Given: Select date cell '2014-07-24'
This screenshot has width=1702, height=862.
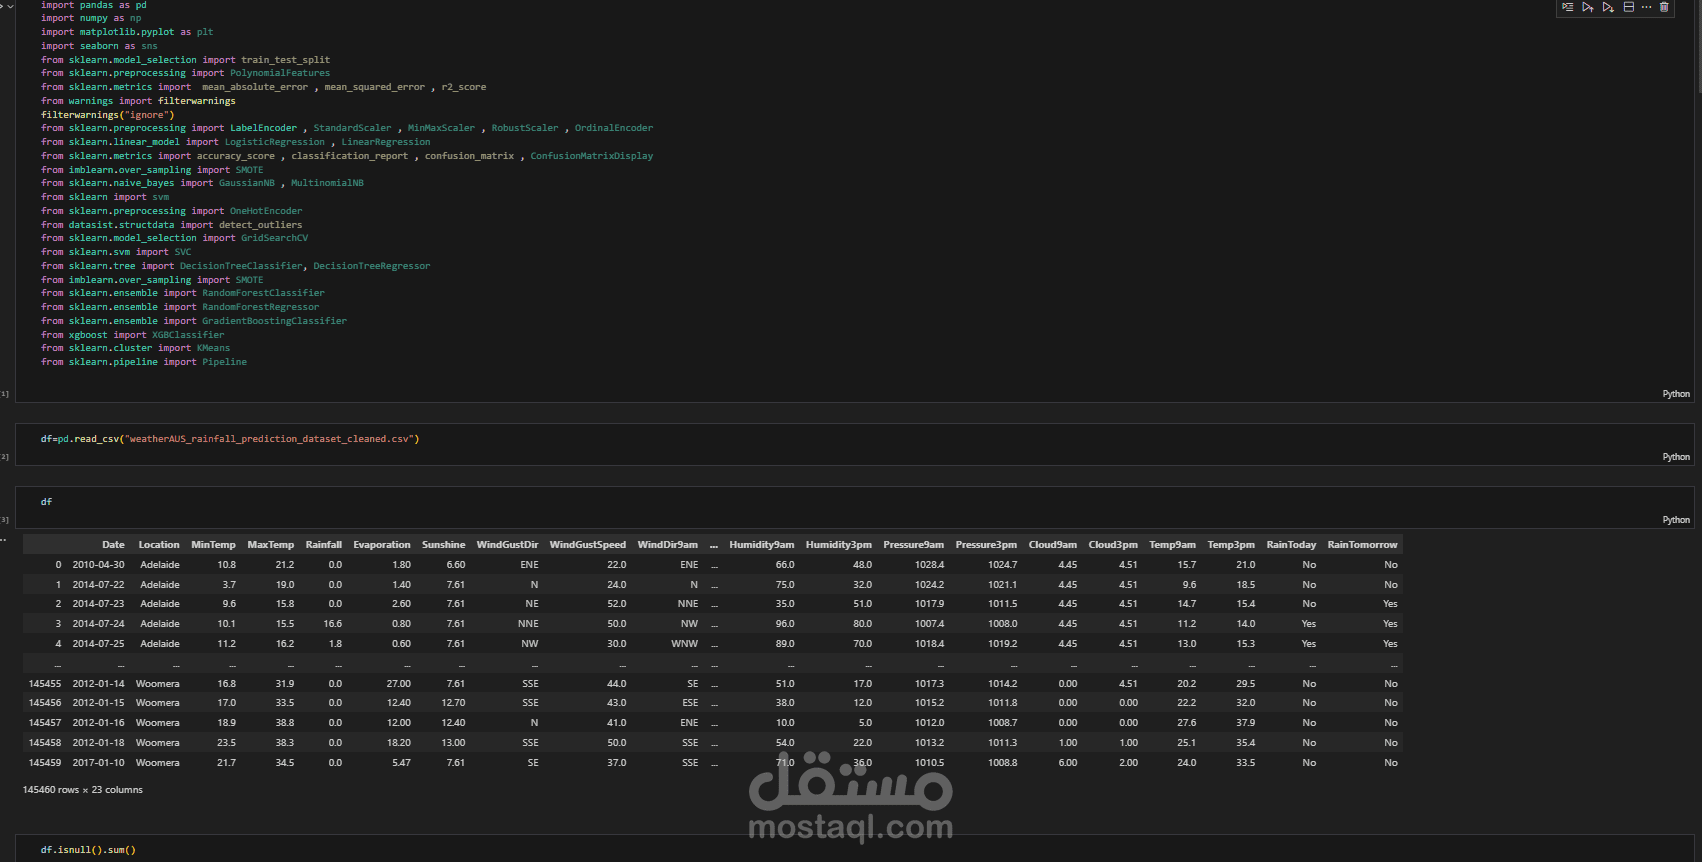Looking at the screenshot, I should [x=98, y=624].
